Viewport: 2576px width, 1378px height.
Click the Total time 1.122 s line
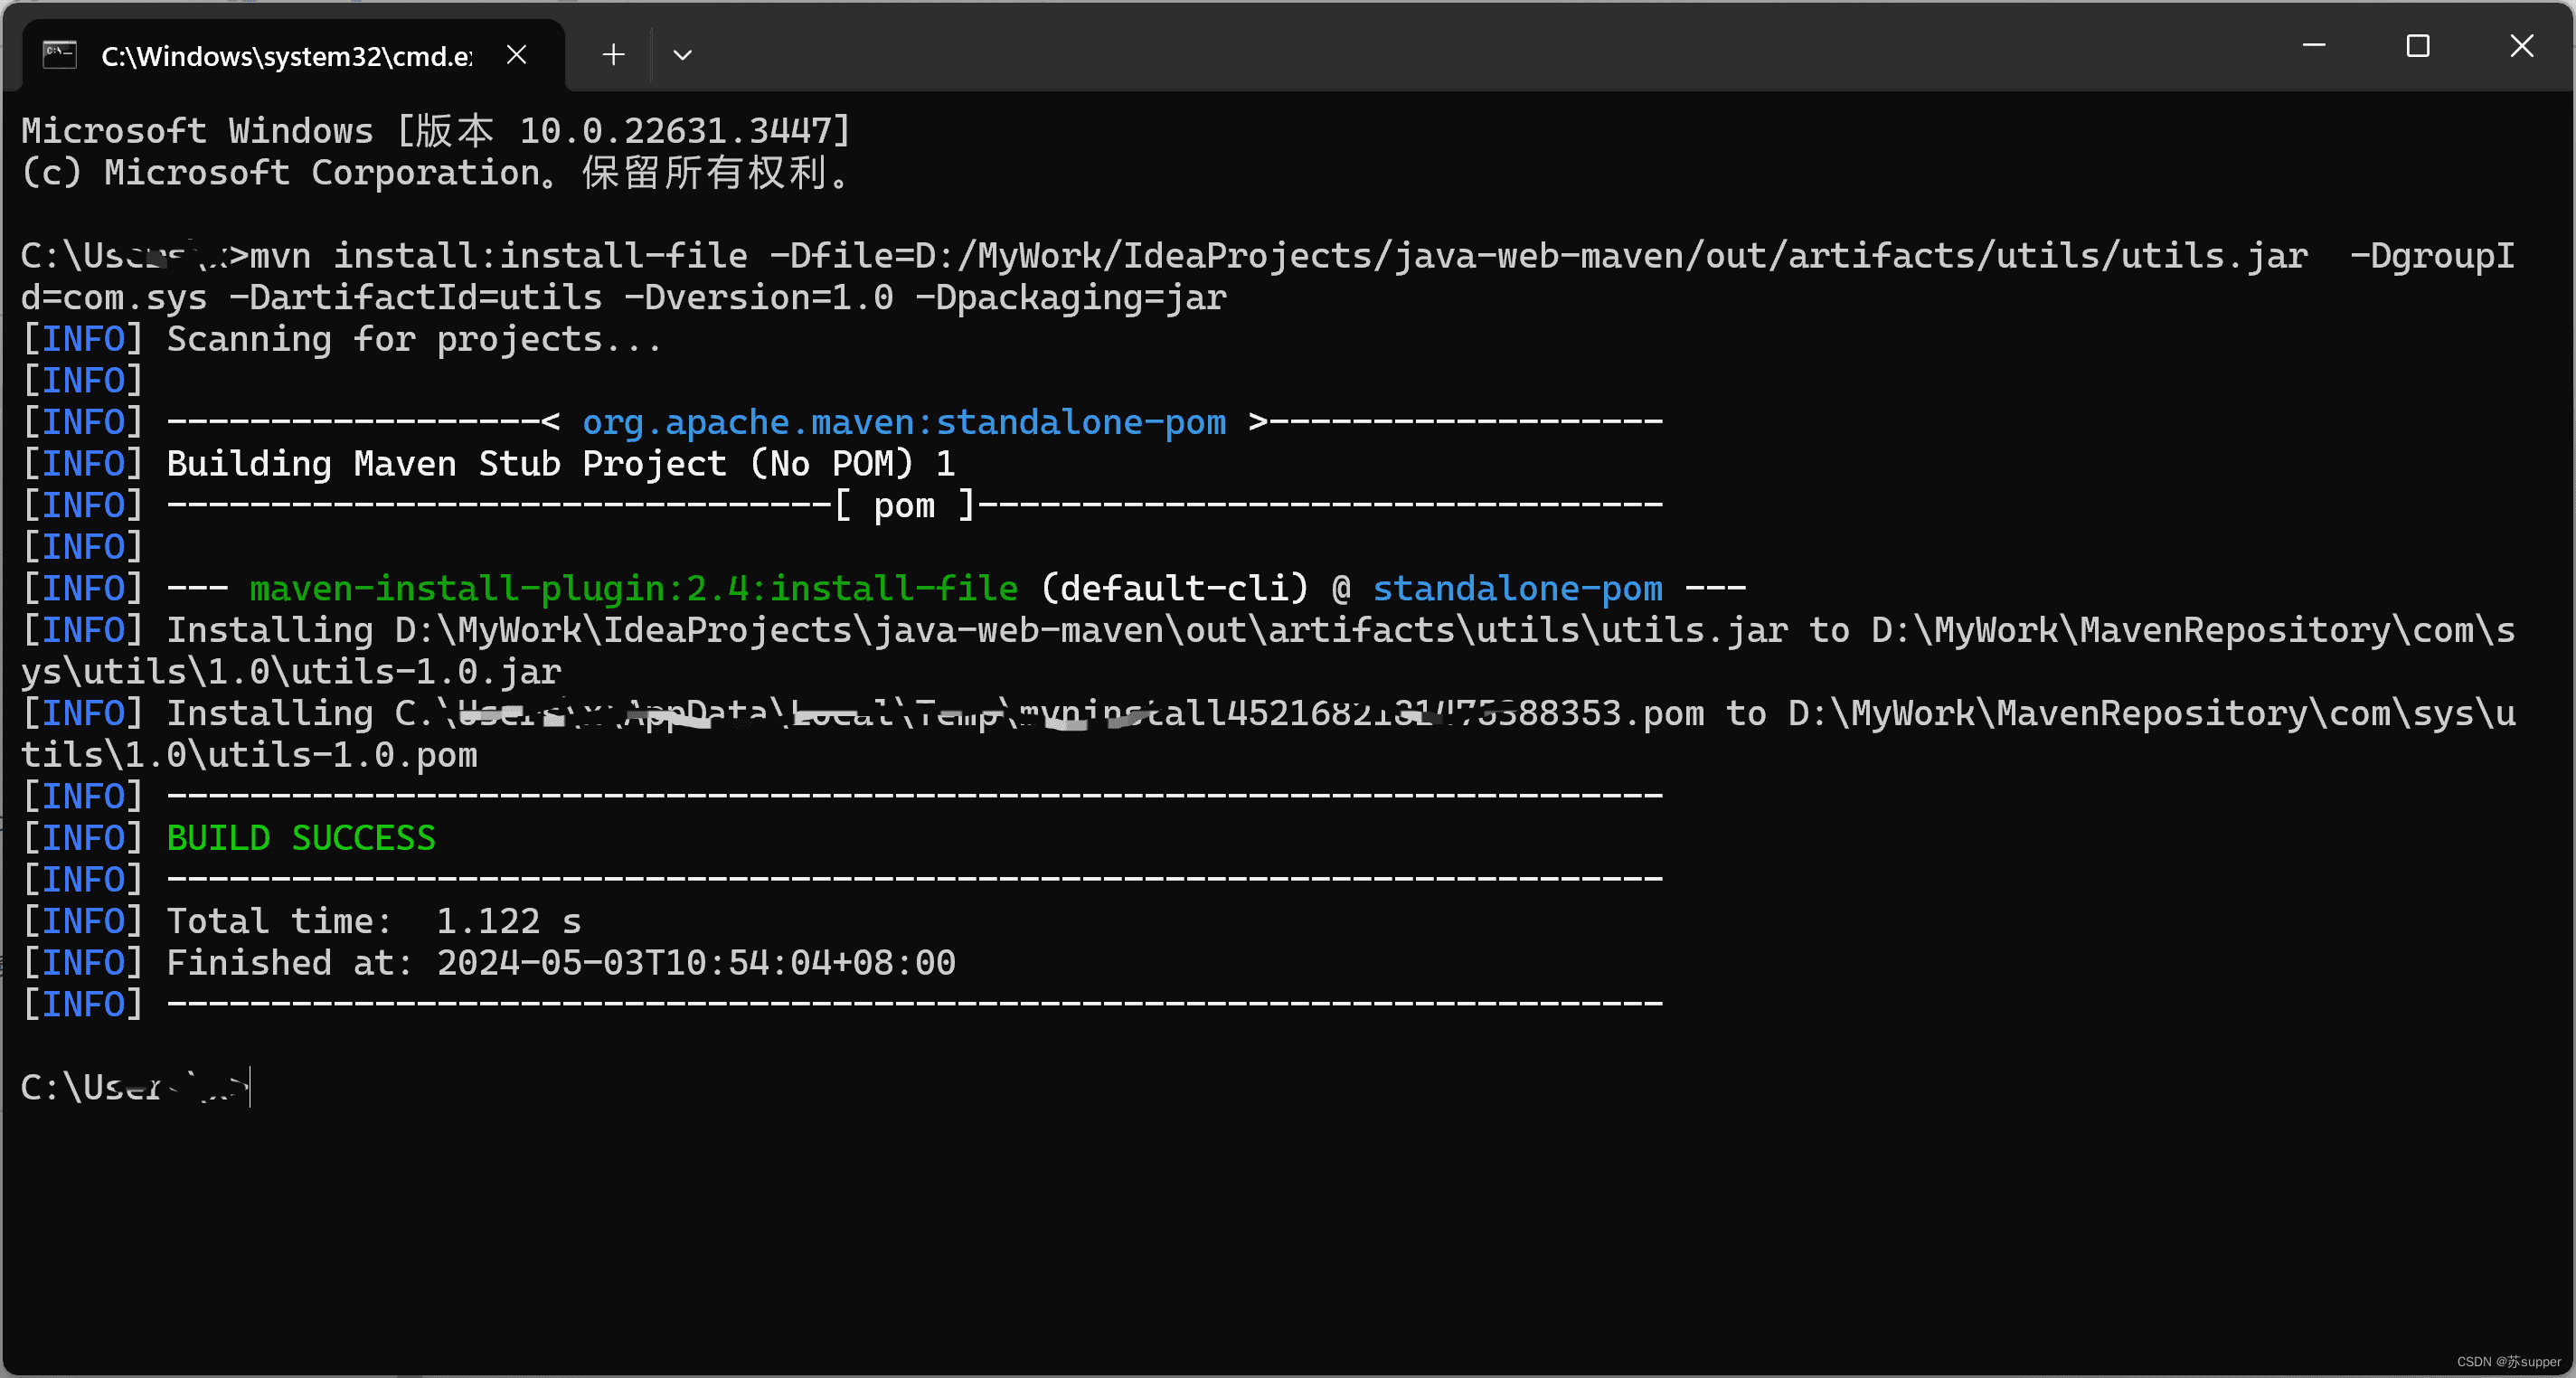tap(373, 921)
